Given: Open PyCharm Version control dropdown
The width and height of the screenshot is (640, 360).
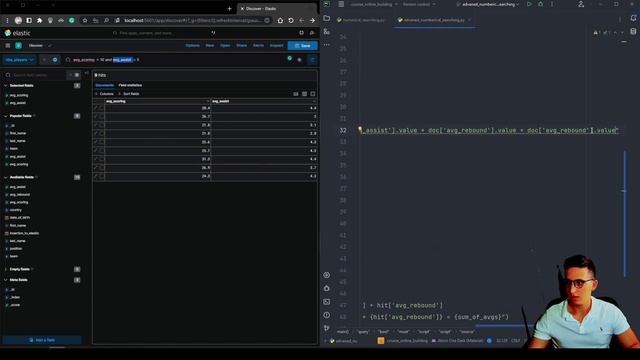Looking at the screenshot, I should pyautogui.click(x=419, y=4).
